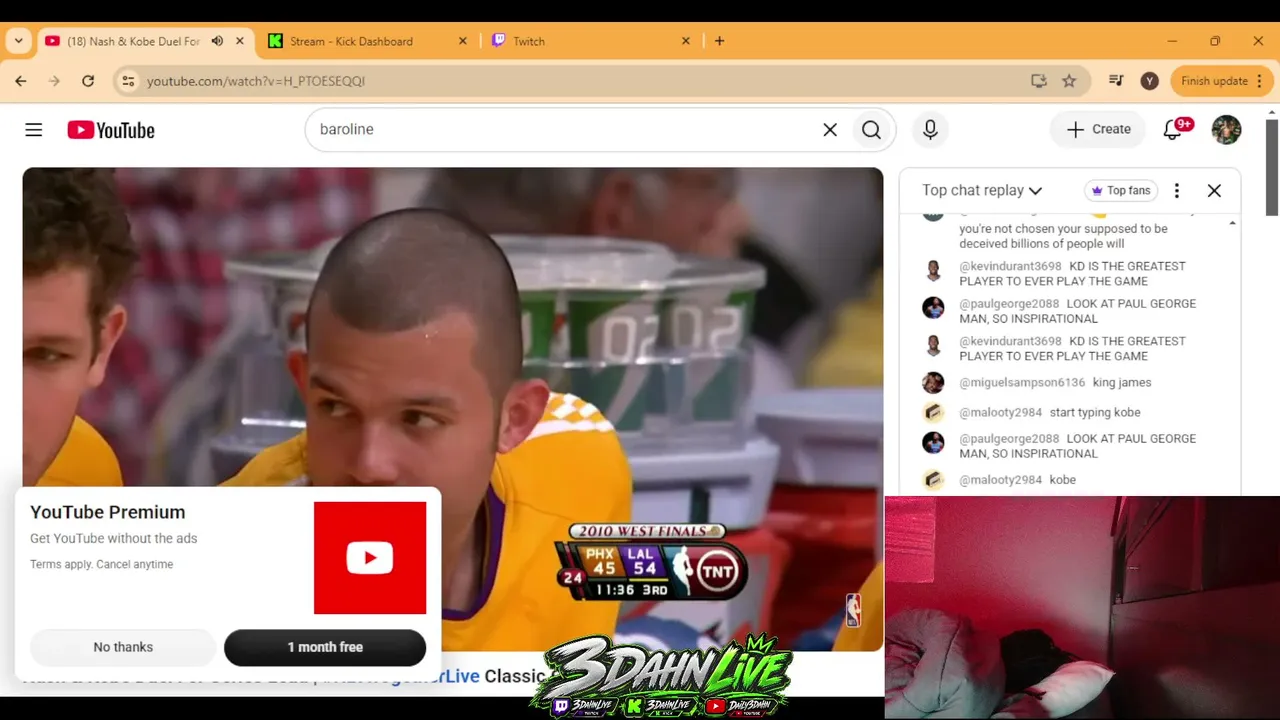This screenshot has width=1280, height=720.
Task: Restore down the Chrome window
Action: pos(1215,41)
